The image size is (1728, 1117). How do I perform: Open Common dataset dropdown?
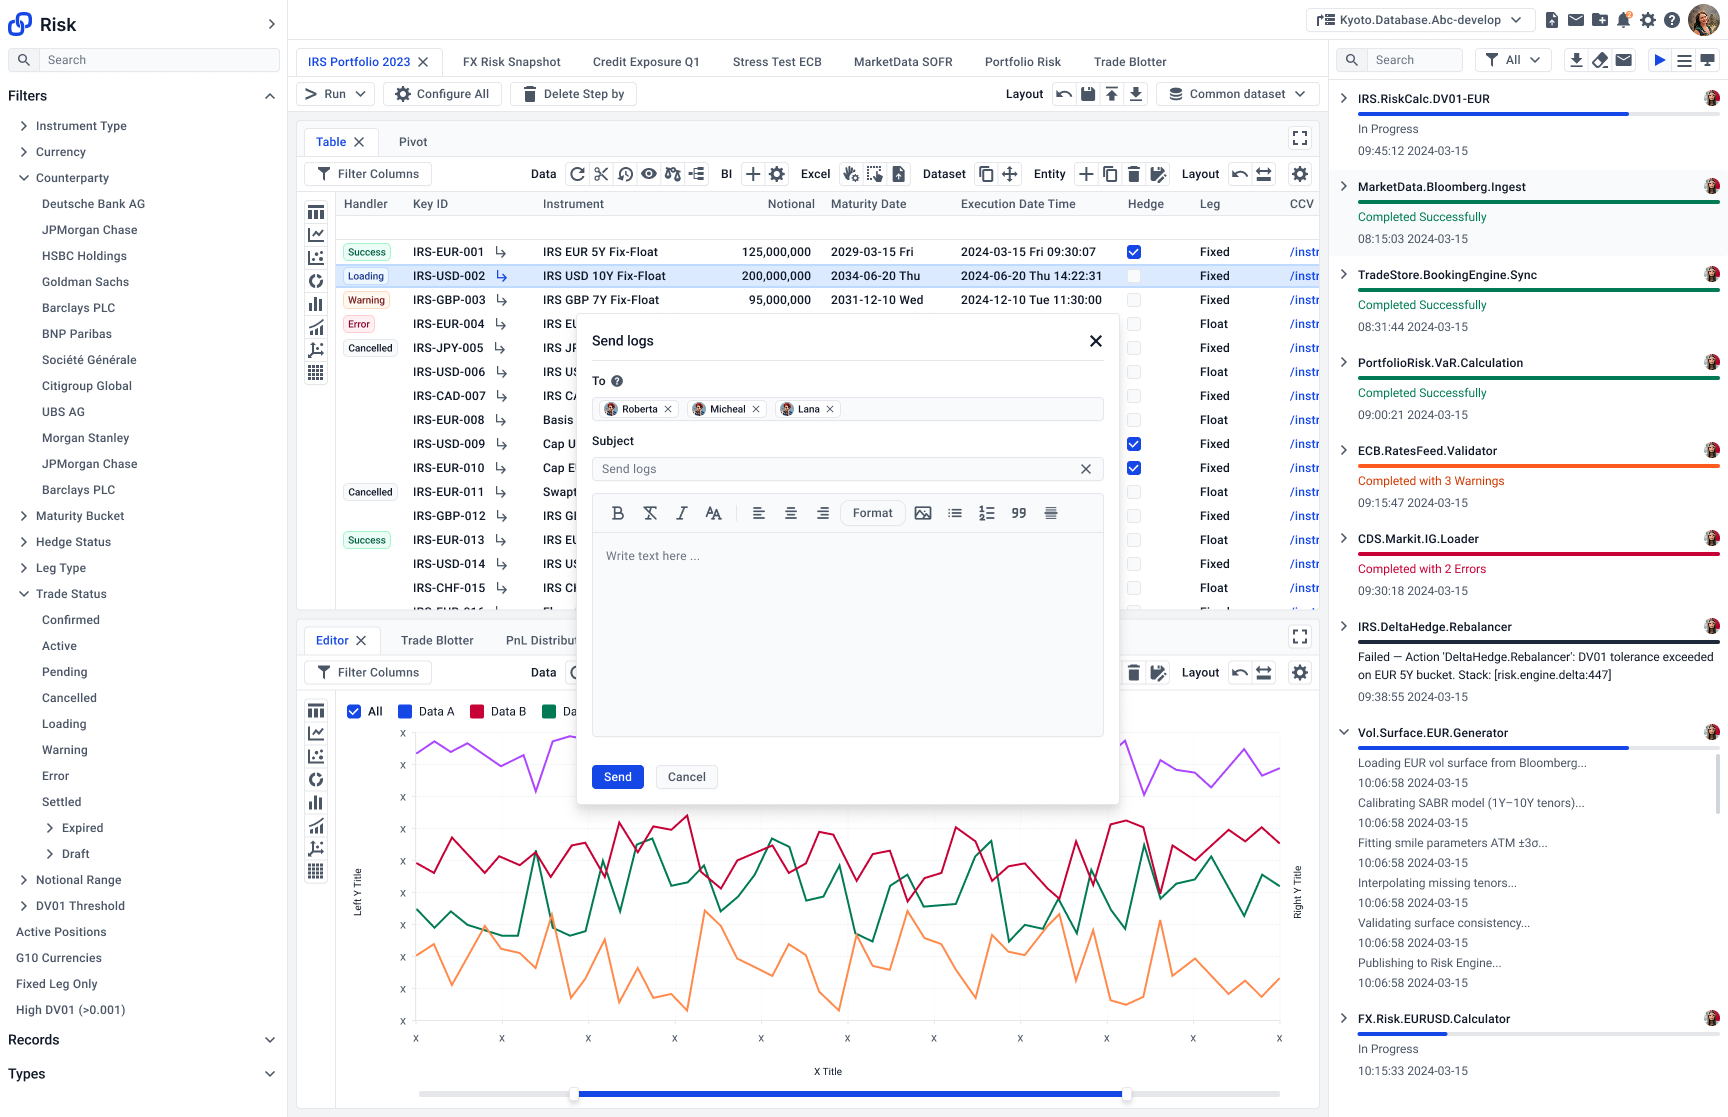1238,94
